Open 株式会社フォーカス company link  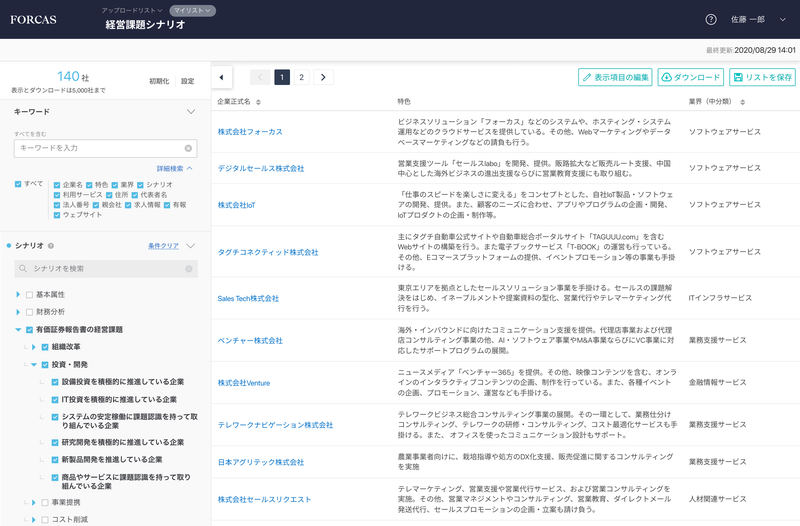pos(250,132)
